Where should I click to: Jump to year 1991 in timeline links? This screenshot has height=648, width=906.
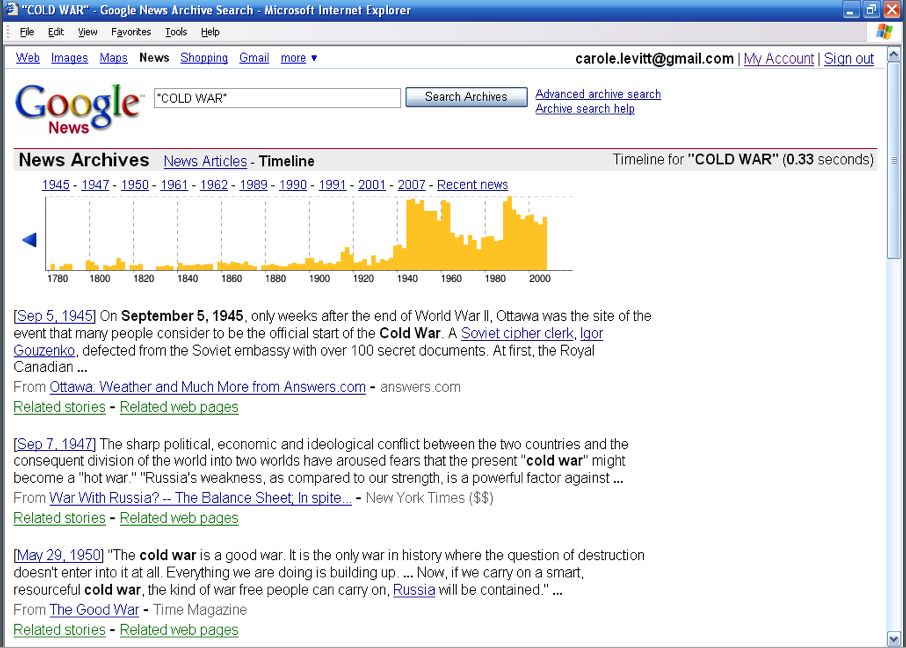(332, 185)
